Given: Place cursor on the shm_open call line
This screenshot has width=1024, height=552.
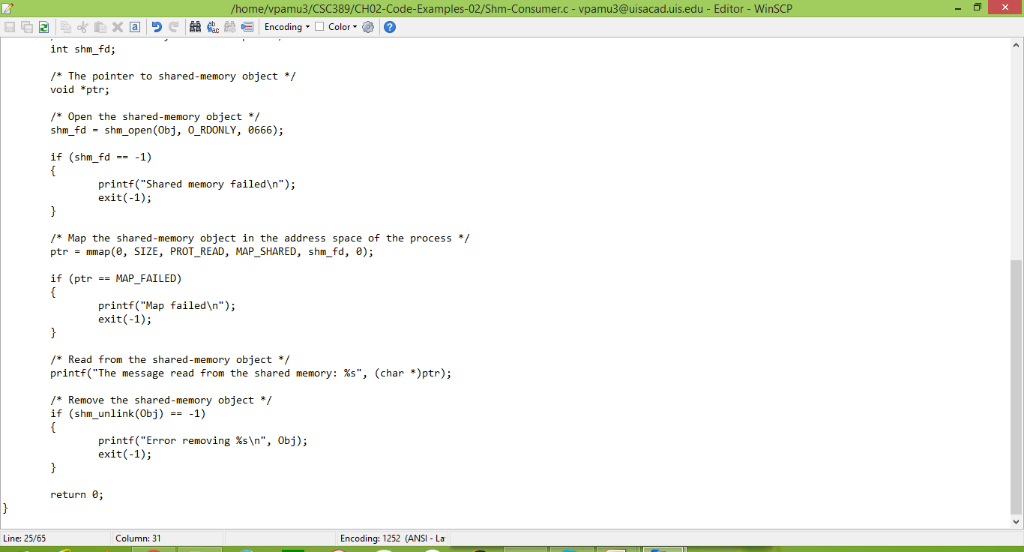Looking at the screenshot, I should (x=167, y=130).
